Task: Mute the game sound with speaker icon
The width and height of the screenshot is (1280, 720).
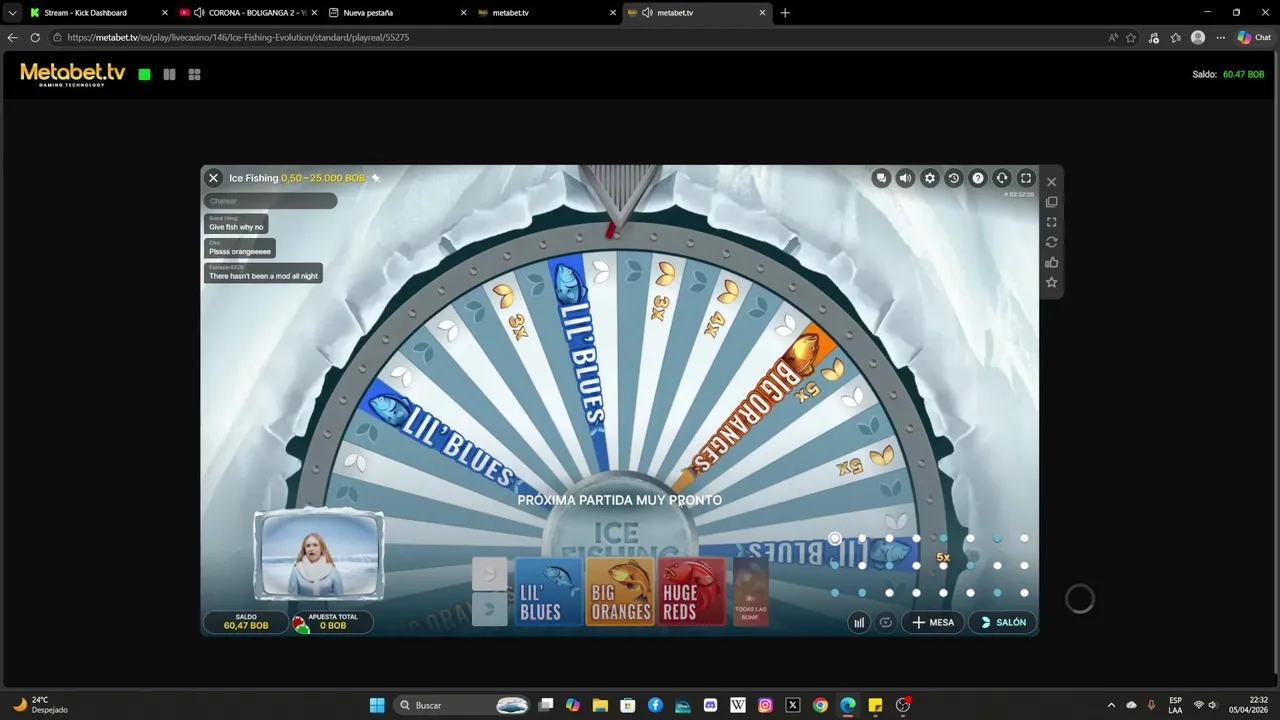Action: [905, 178]
